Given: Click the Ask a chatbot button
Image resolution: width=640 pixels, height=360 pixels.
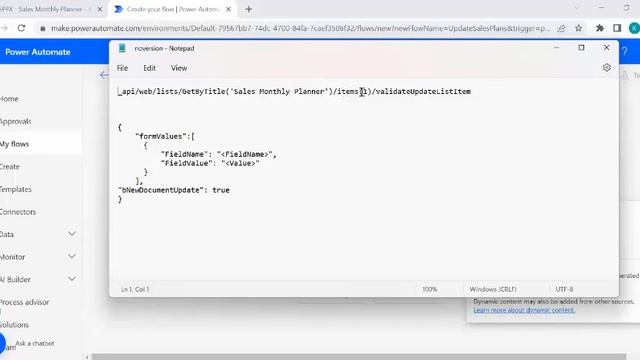Looking at the screenshot, I should point(35,343).
